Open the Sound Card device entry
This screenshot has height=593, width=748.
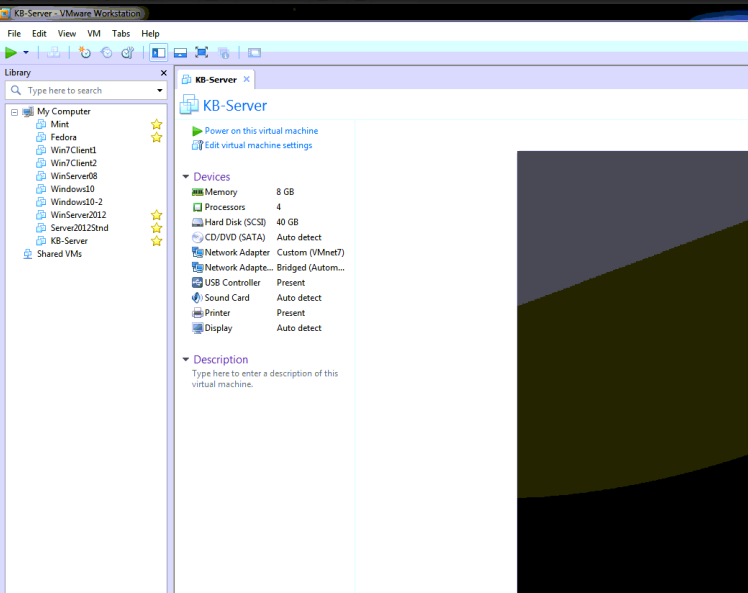(x=227, y=298)
